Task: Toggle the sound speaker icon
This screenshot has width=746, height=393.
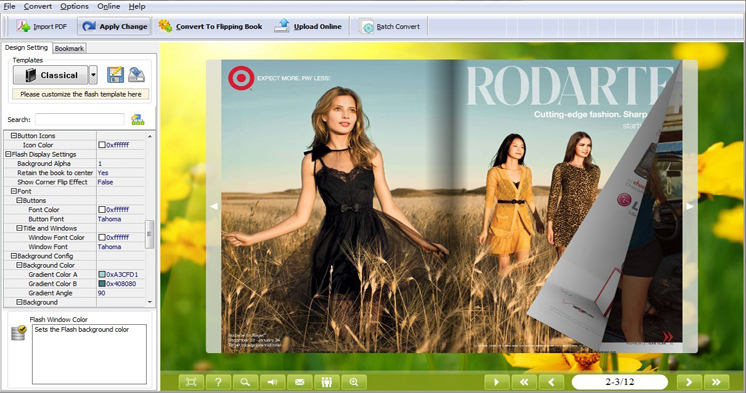Action: pyautogui.click(x=273, y=382)
